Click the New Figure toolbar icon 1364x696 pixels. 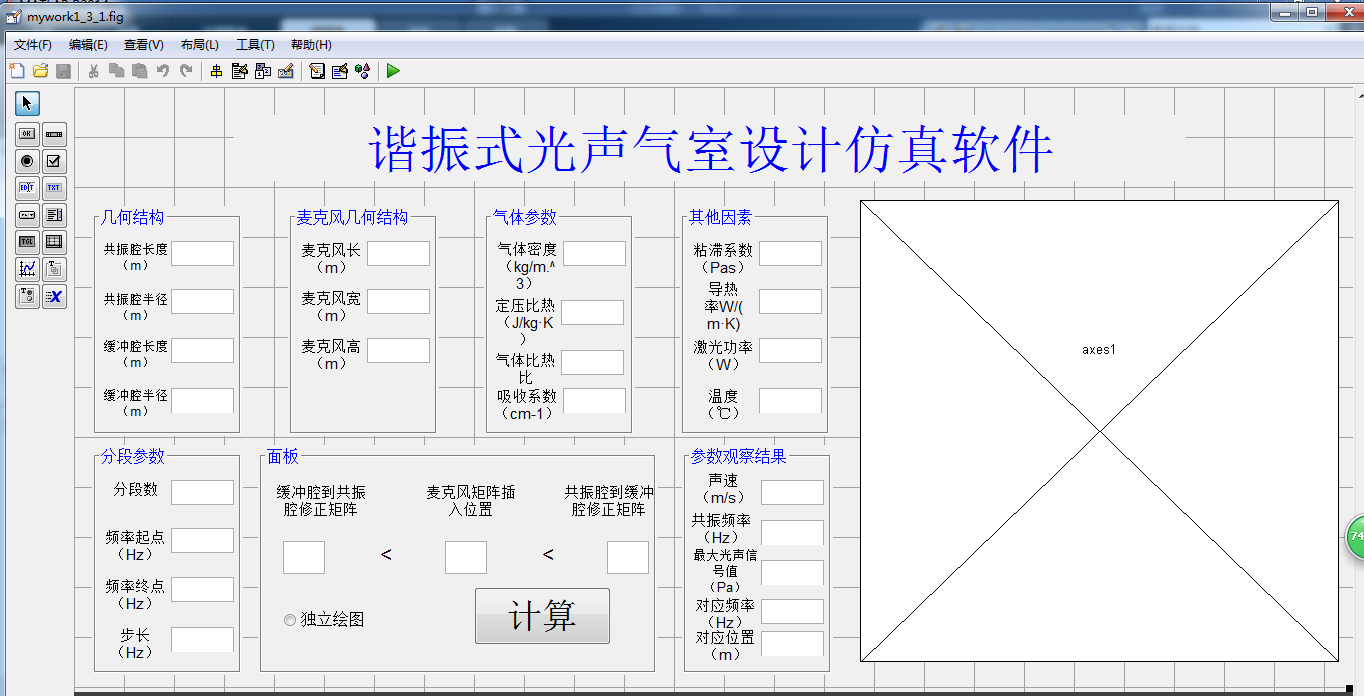click(x=16, y=71)
